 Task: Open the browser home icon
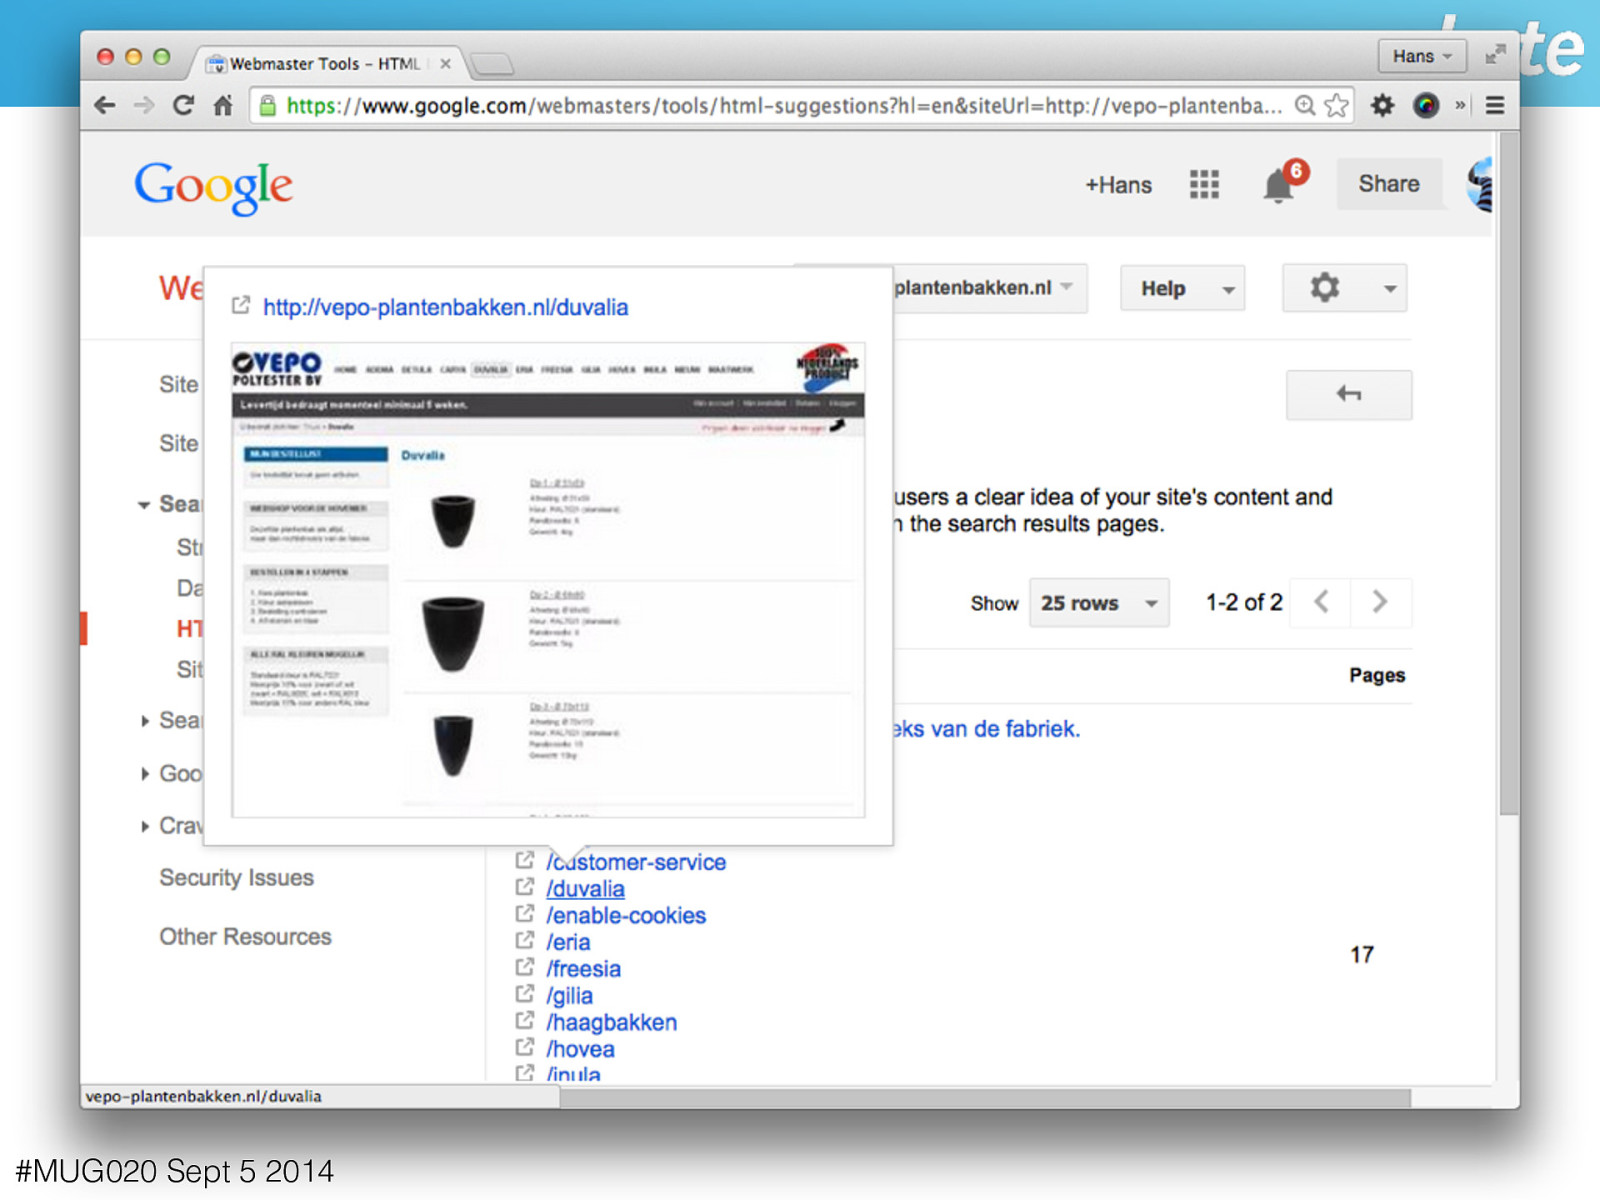coord(223,105)
